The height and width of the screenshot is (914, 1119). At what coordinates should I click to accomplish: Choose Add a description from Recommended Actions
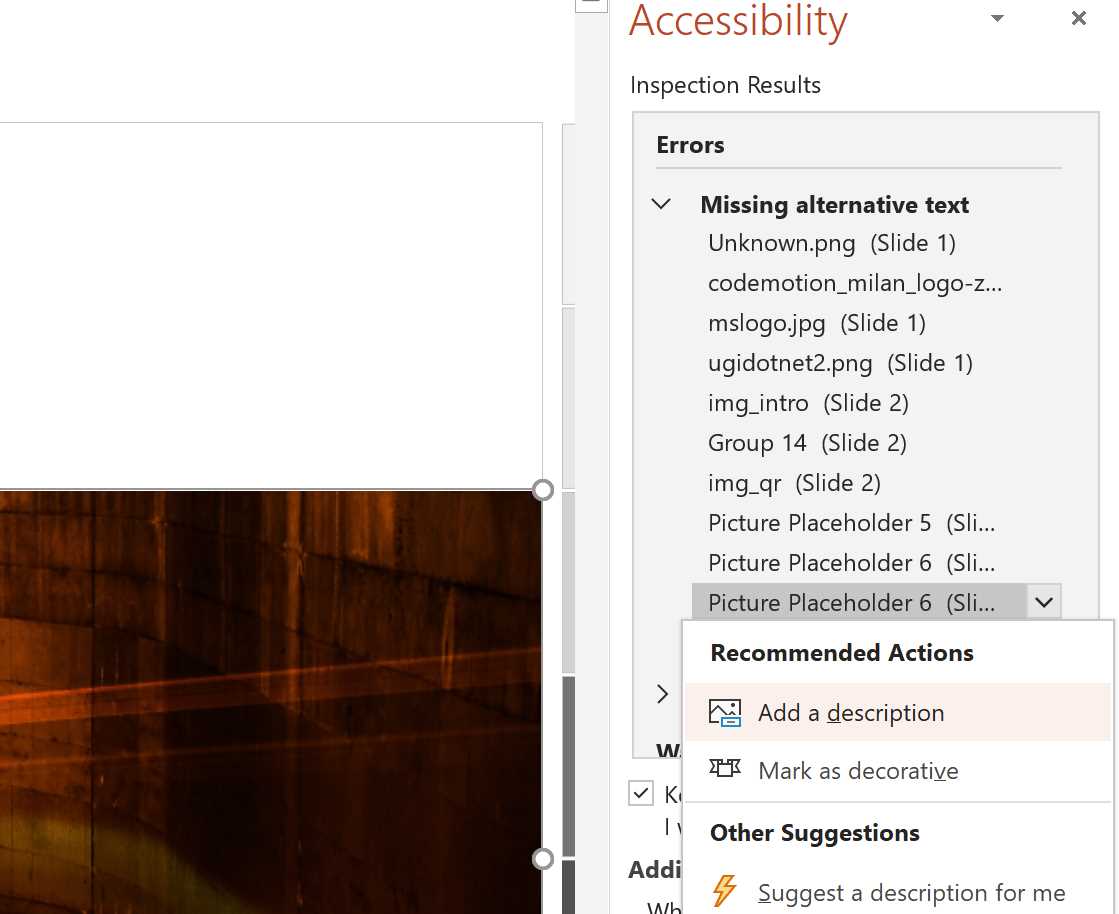pyautogui.click(x=851, y=712)
